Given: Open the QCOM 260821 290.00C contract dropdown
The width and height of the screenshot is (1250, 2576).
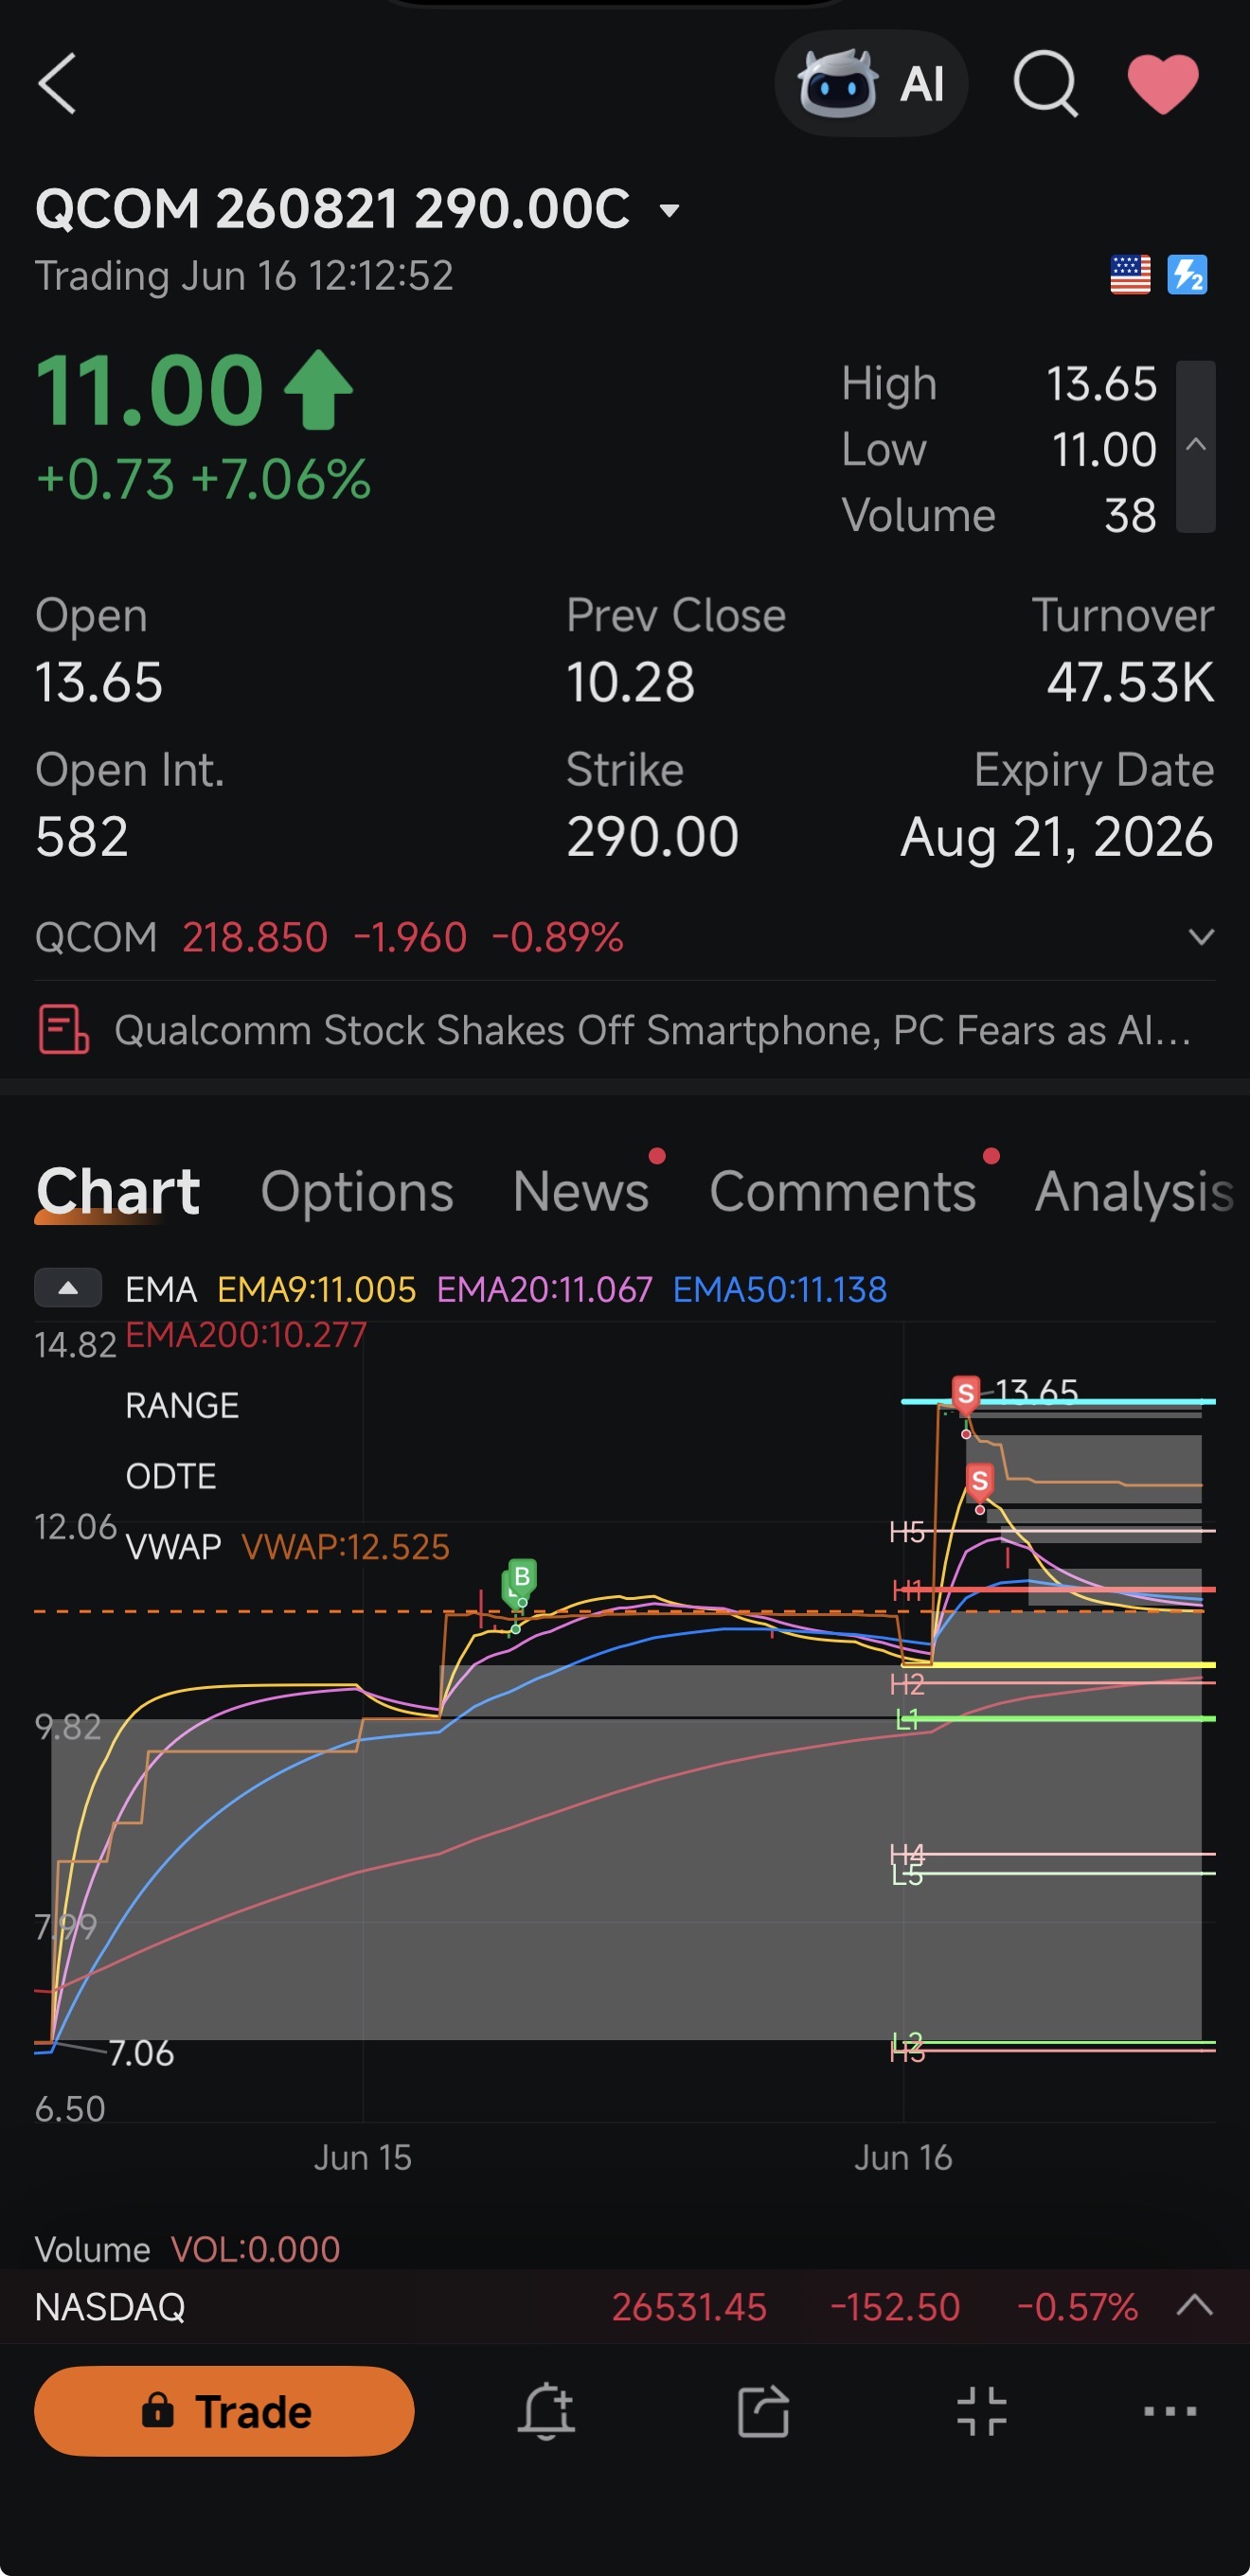Looking at the screenshot, I should [x=669, y=210].
